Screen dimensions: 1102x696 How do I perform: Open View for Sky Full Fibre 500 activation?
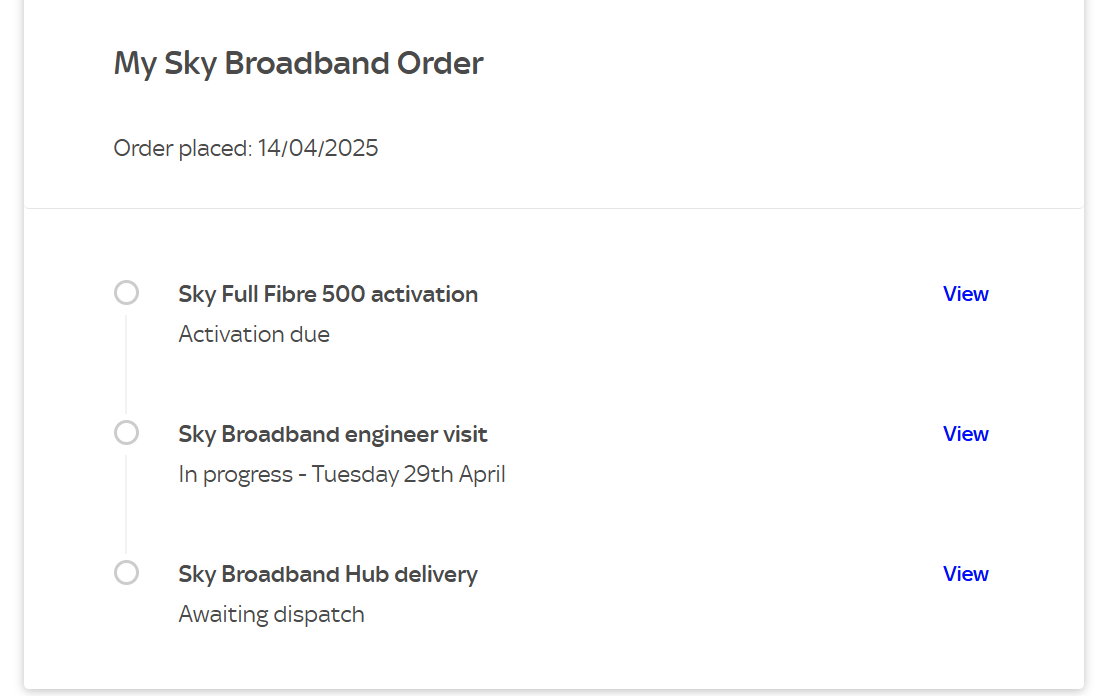[965, 293]
